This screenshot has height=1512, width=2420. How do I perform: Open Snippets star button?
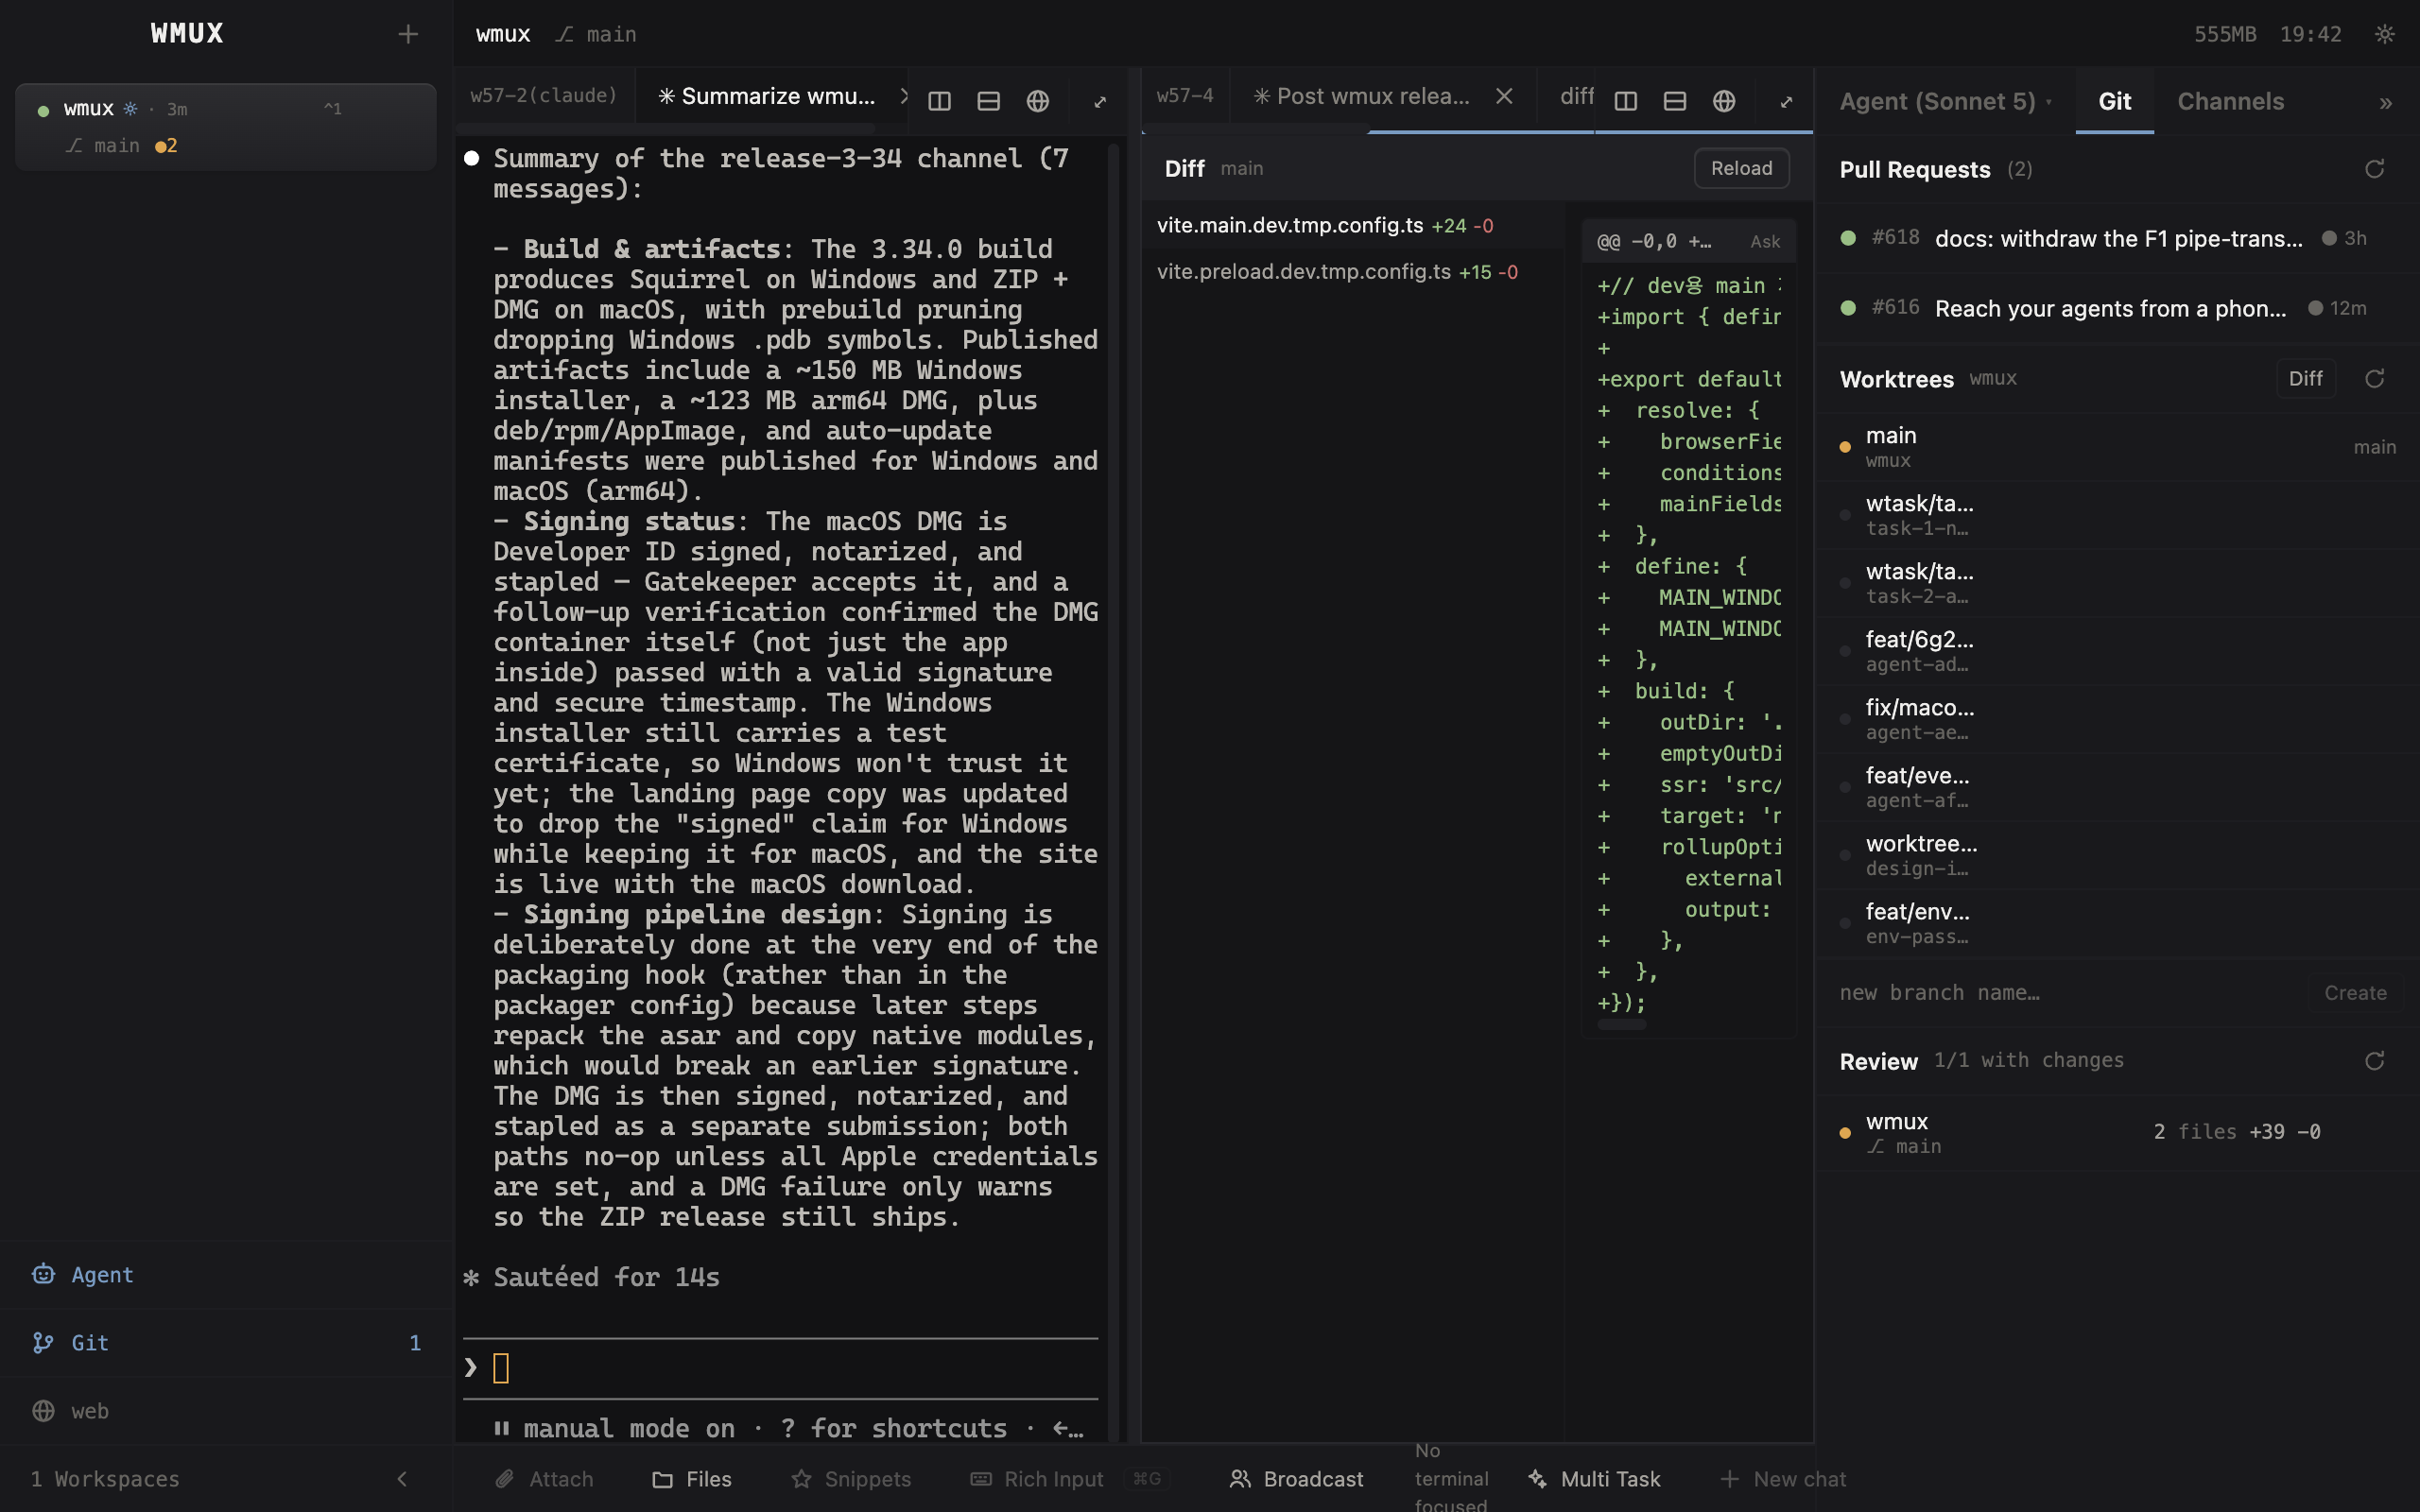851,1479
